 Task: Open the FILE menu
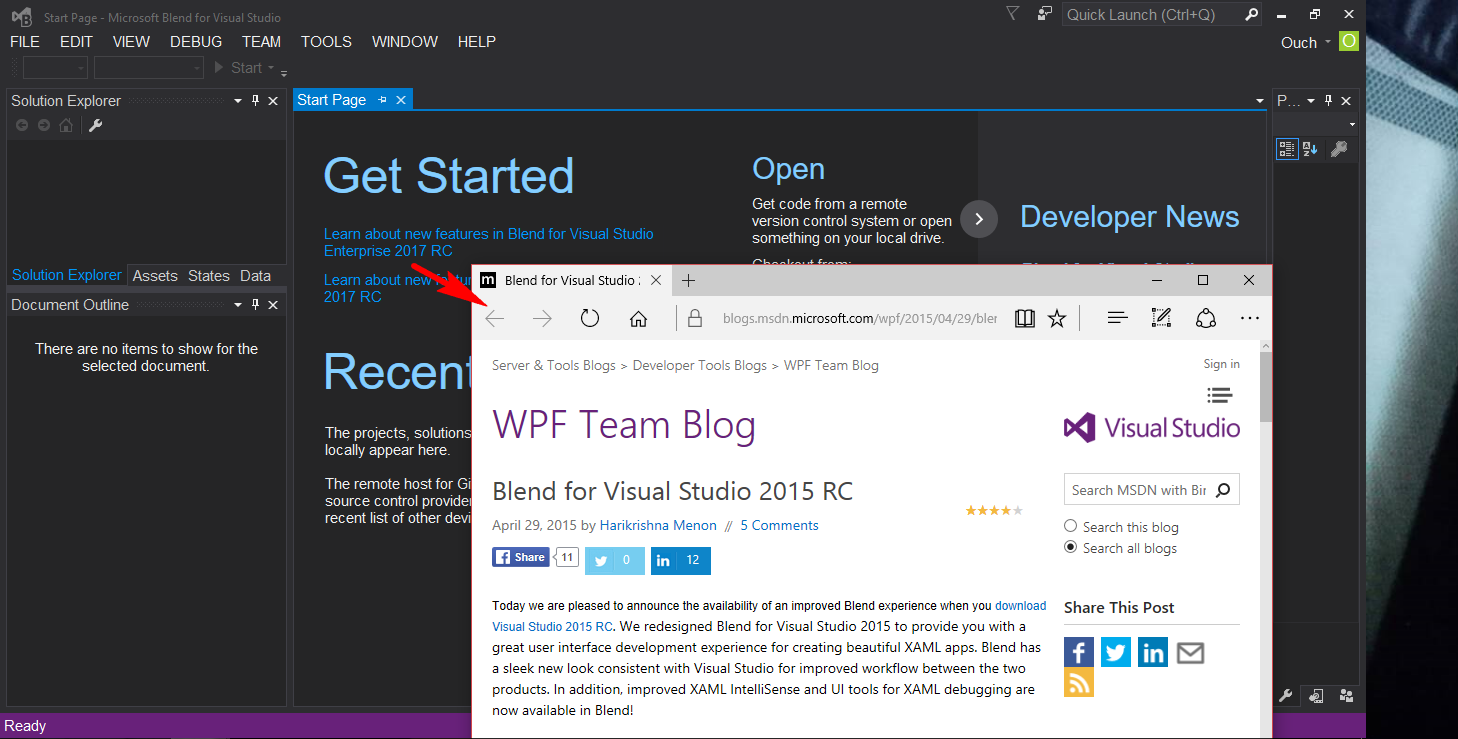tap(25, 42)
